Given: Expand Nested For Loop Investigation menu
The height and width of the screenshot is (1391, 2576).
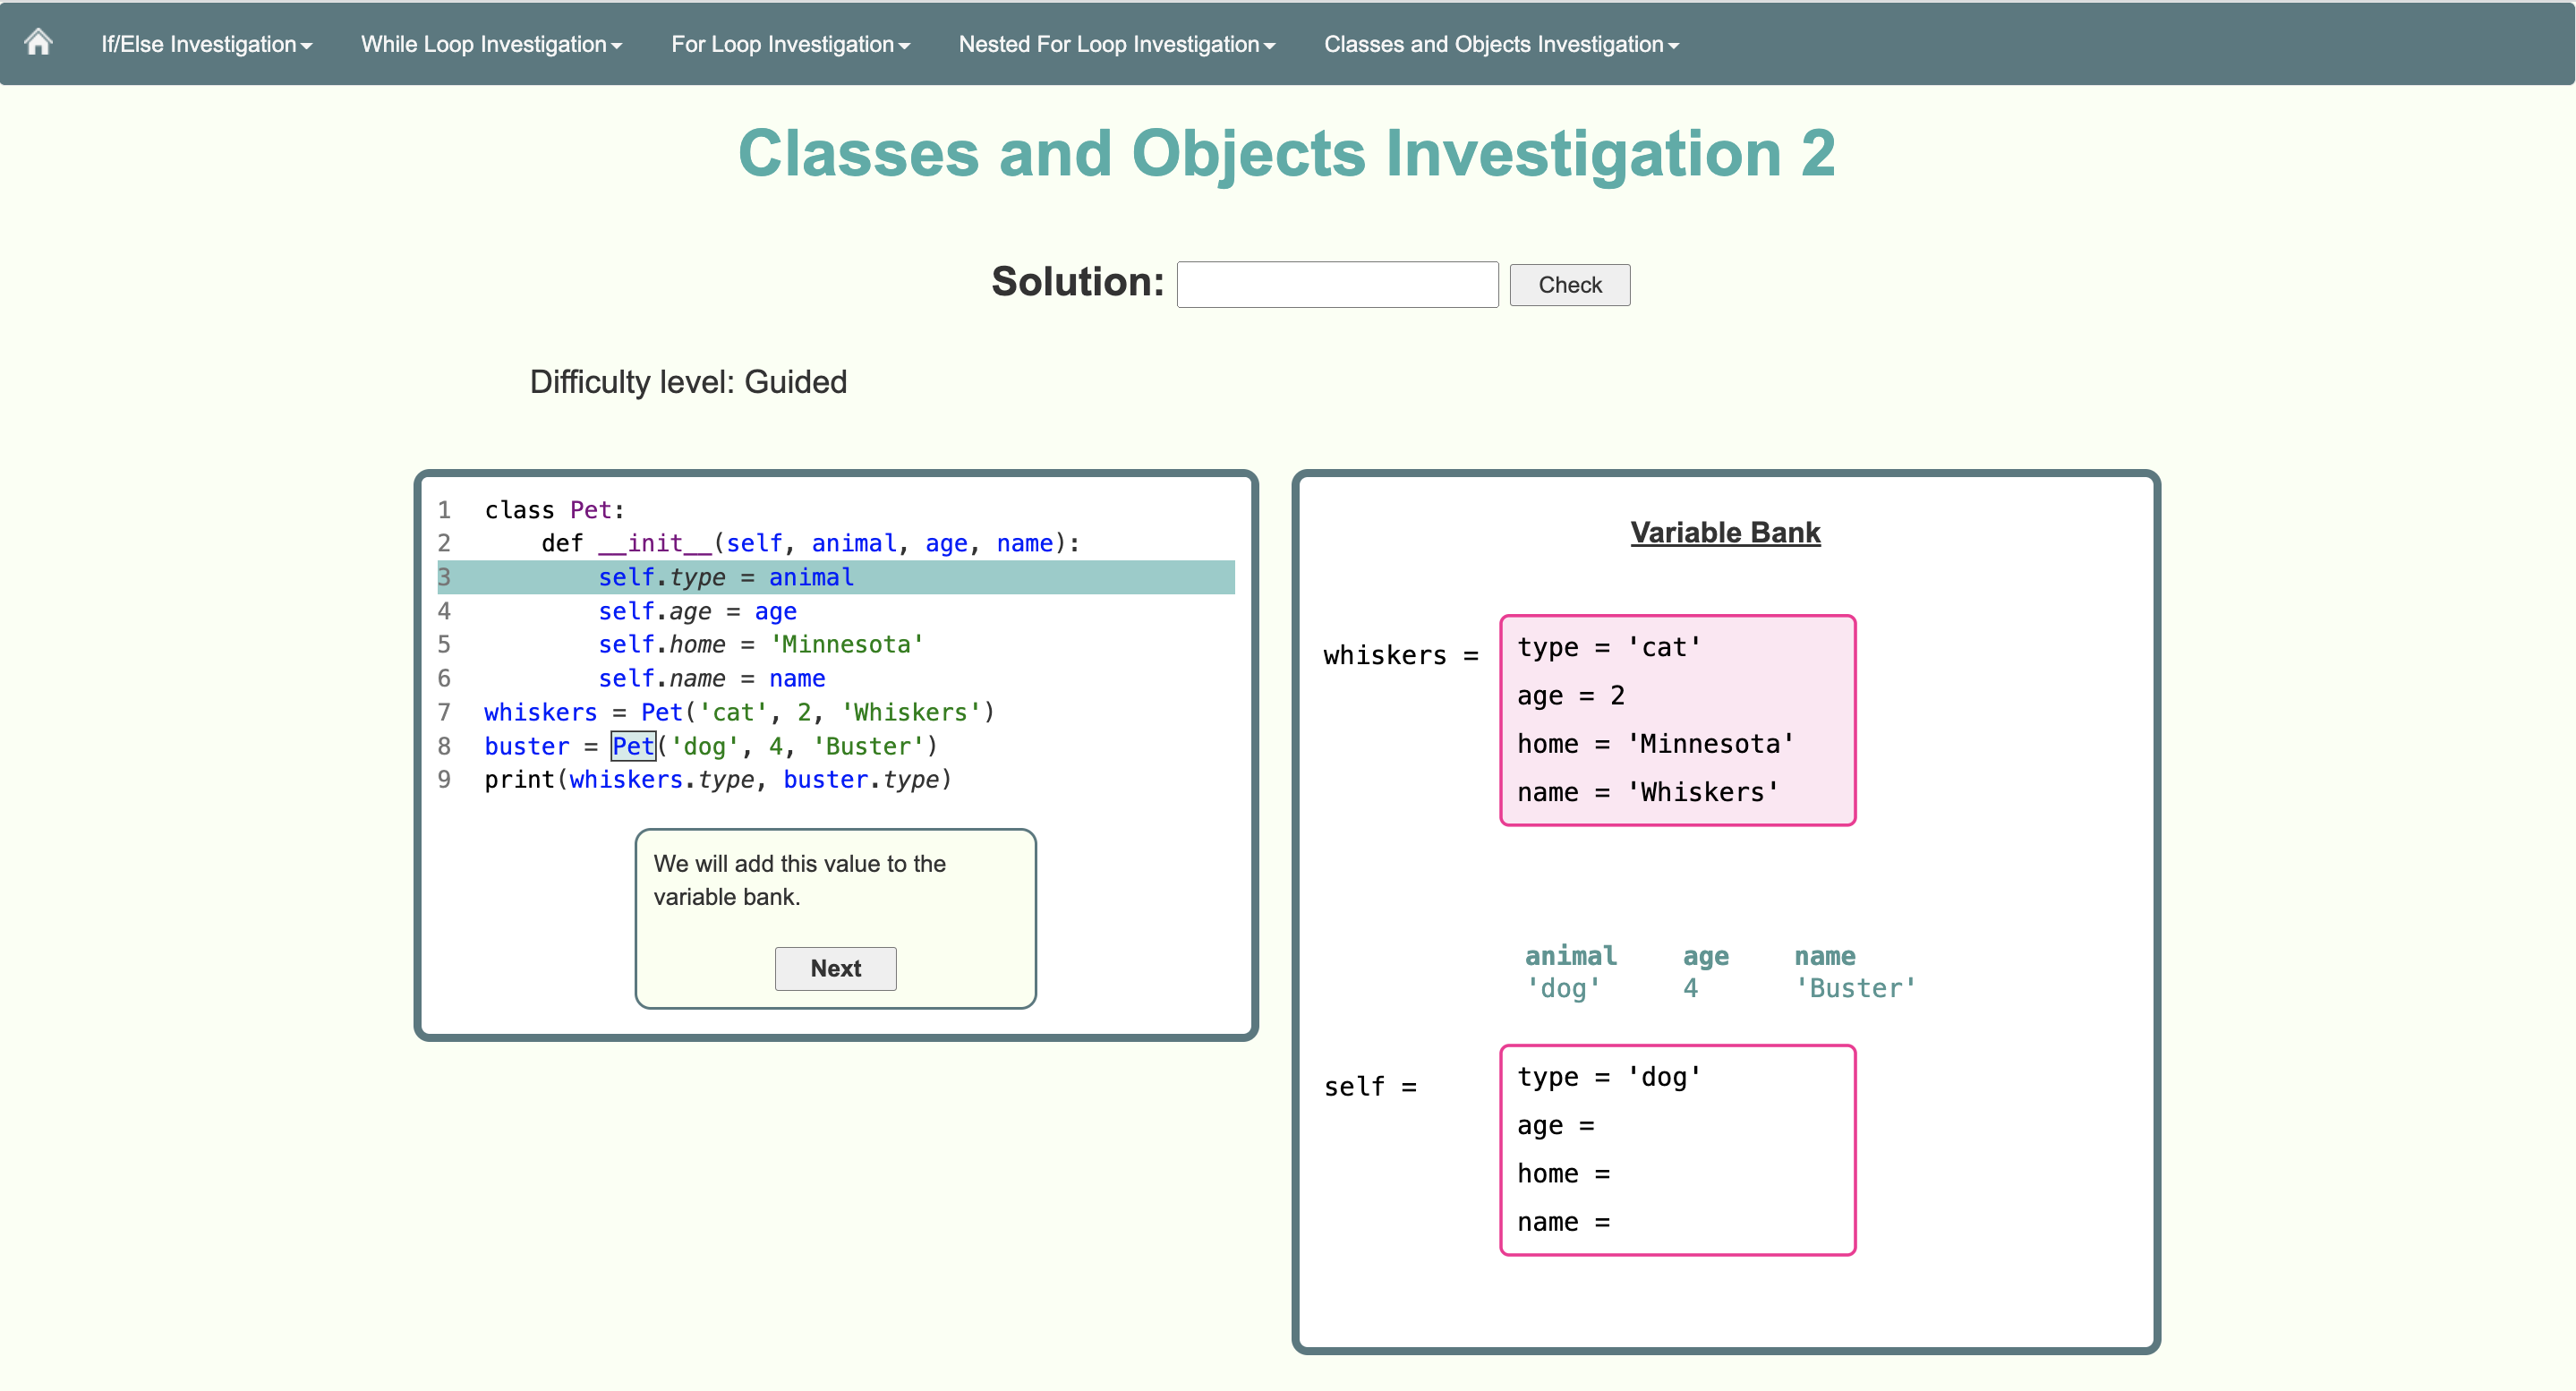Looking at the screenshot, I should tap(1116, 44).
